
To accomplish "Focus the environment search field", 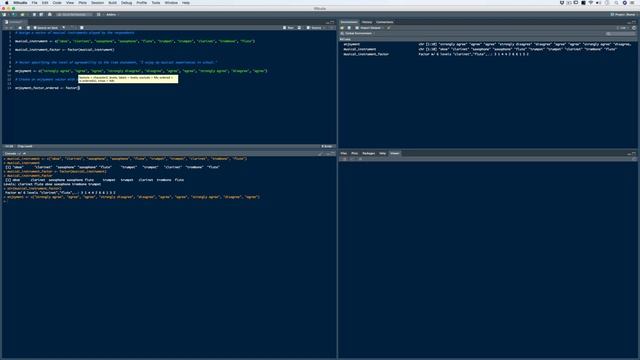I will [620, 33].
